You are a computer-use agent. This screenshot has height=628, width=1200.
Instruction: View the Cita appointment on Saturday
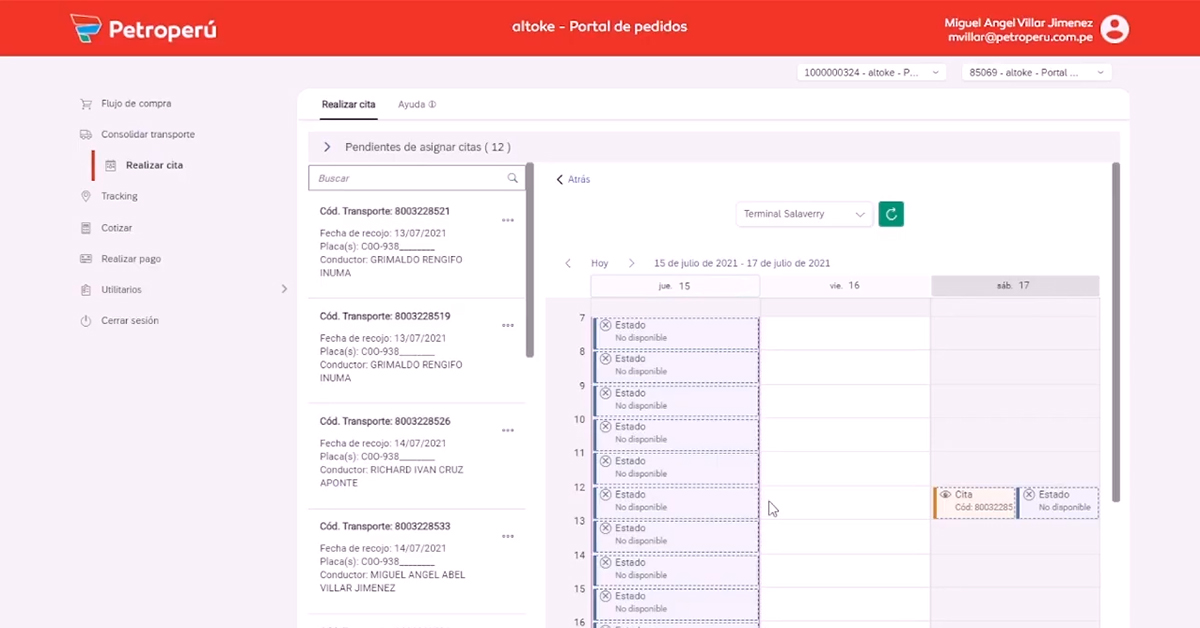974,502
